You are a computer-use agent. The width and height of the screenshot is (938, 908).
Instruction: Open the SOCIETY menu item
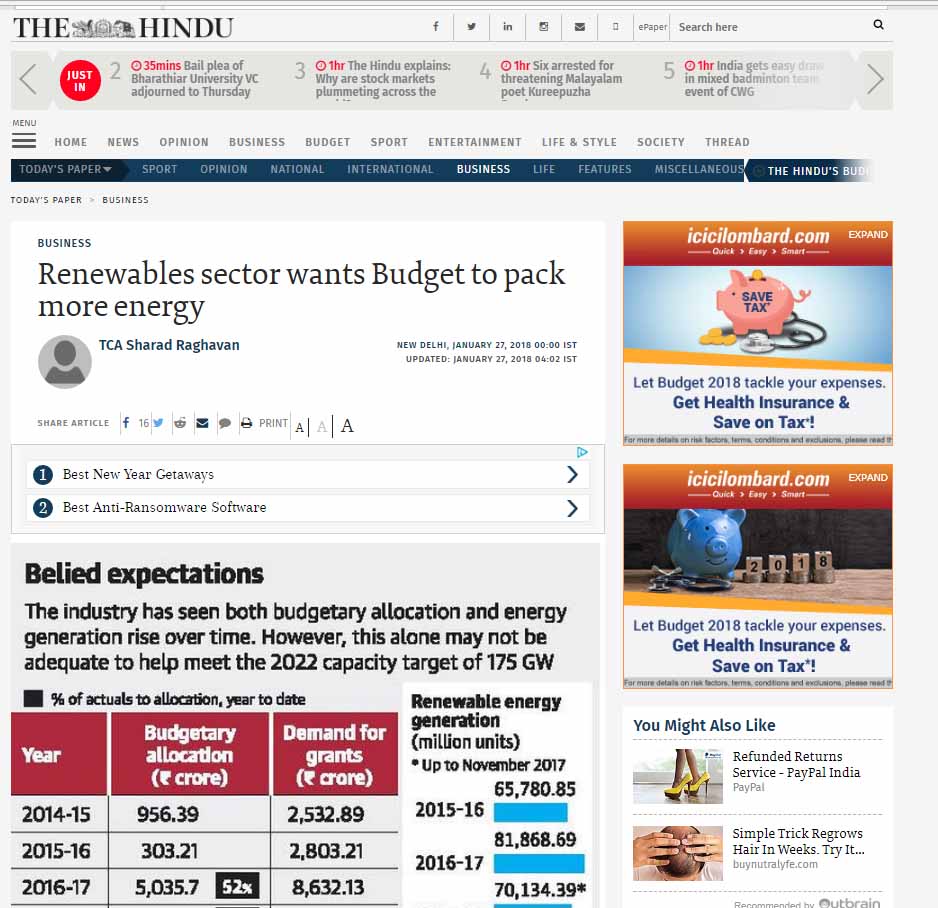click(x=660, y=142)
